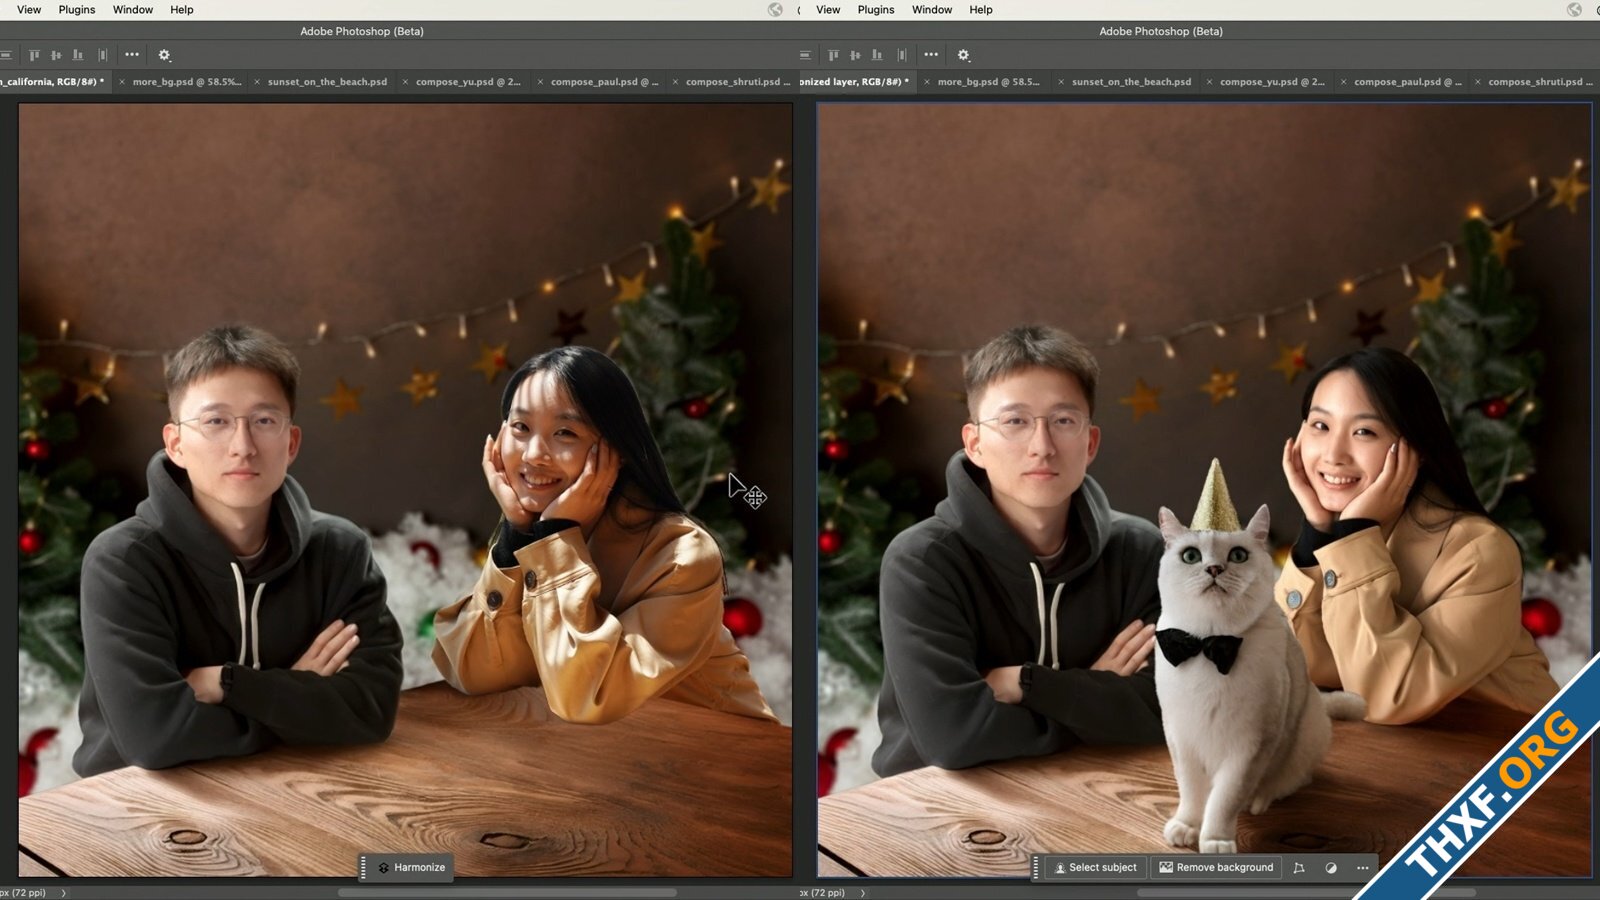The height and width of the screenshot is (900, 1600).
Task: Open settings gear in right window options bar
Action: (x=964, y=55)
